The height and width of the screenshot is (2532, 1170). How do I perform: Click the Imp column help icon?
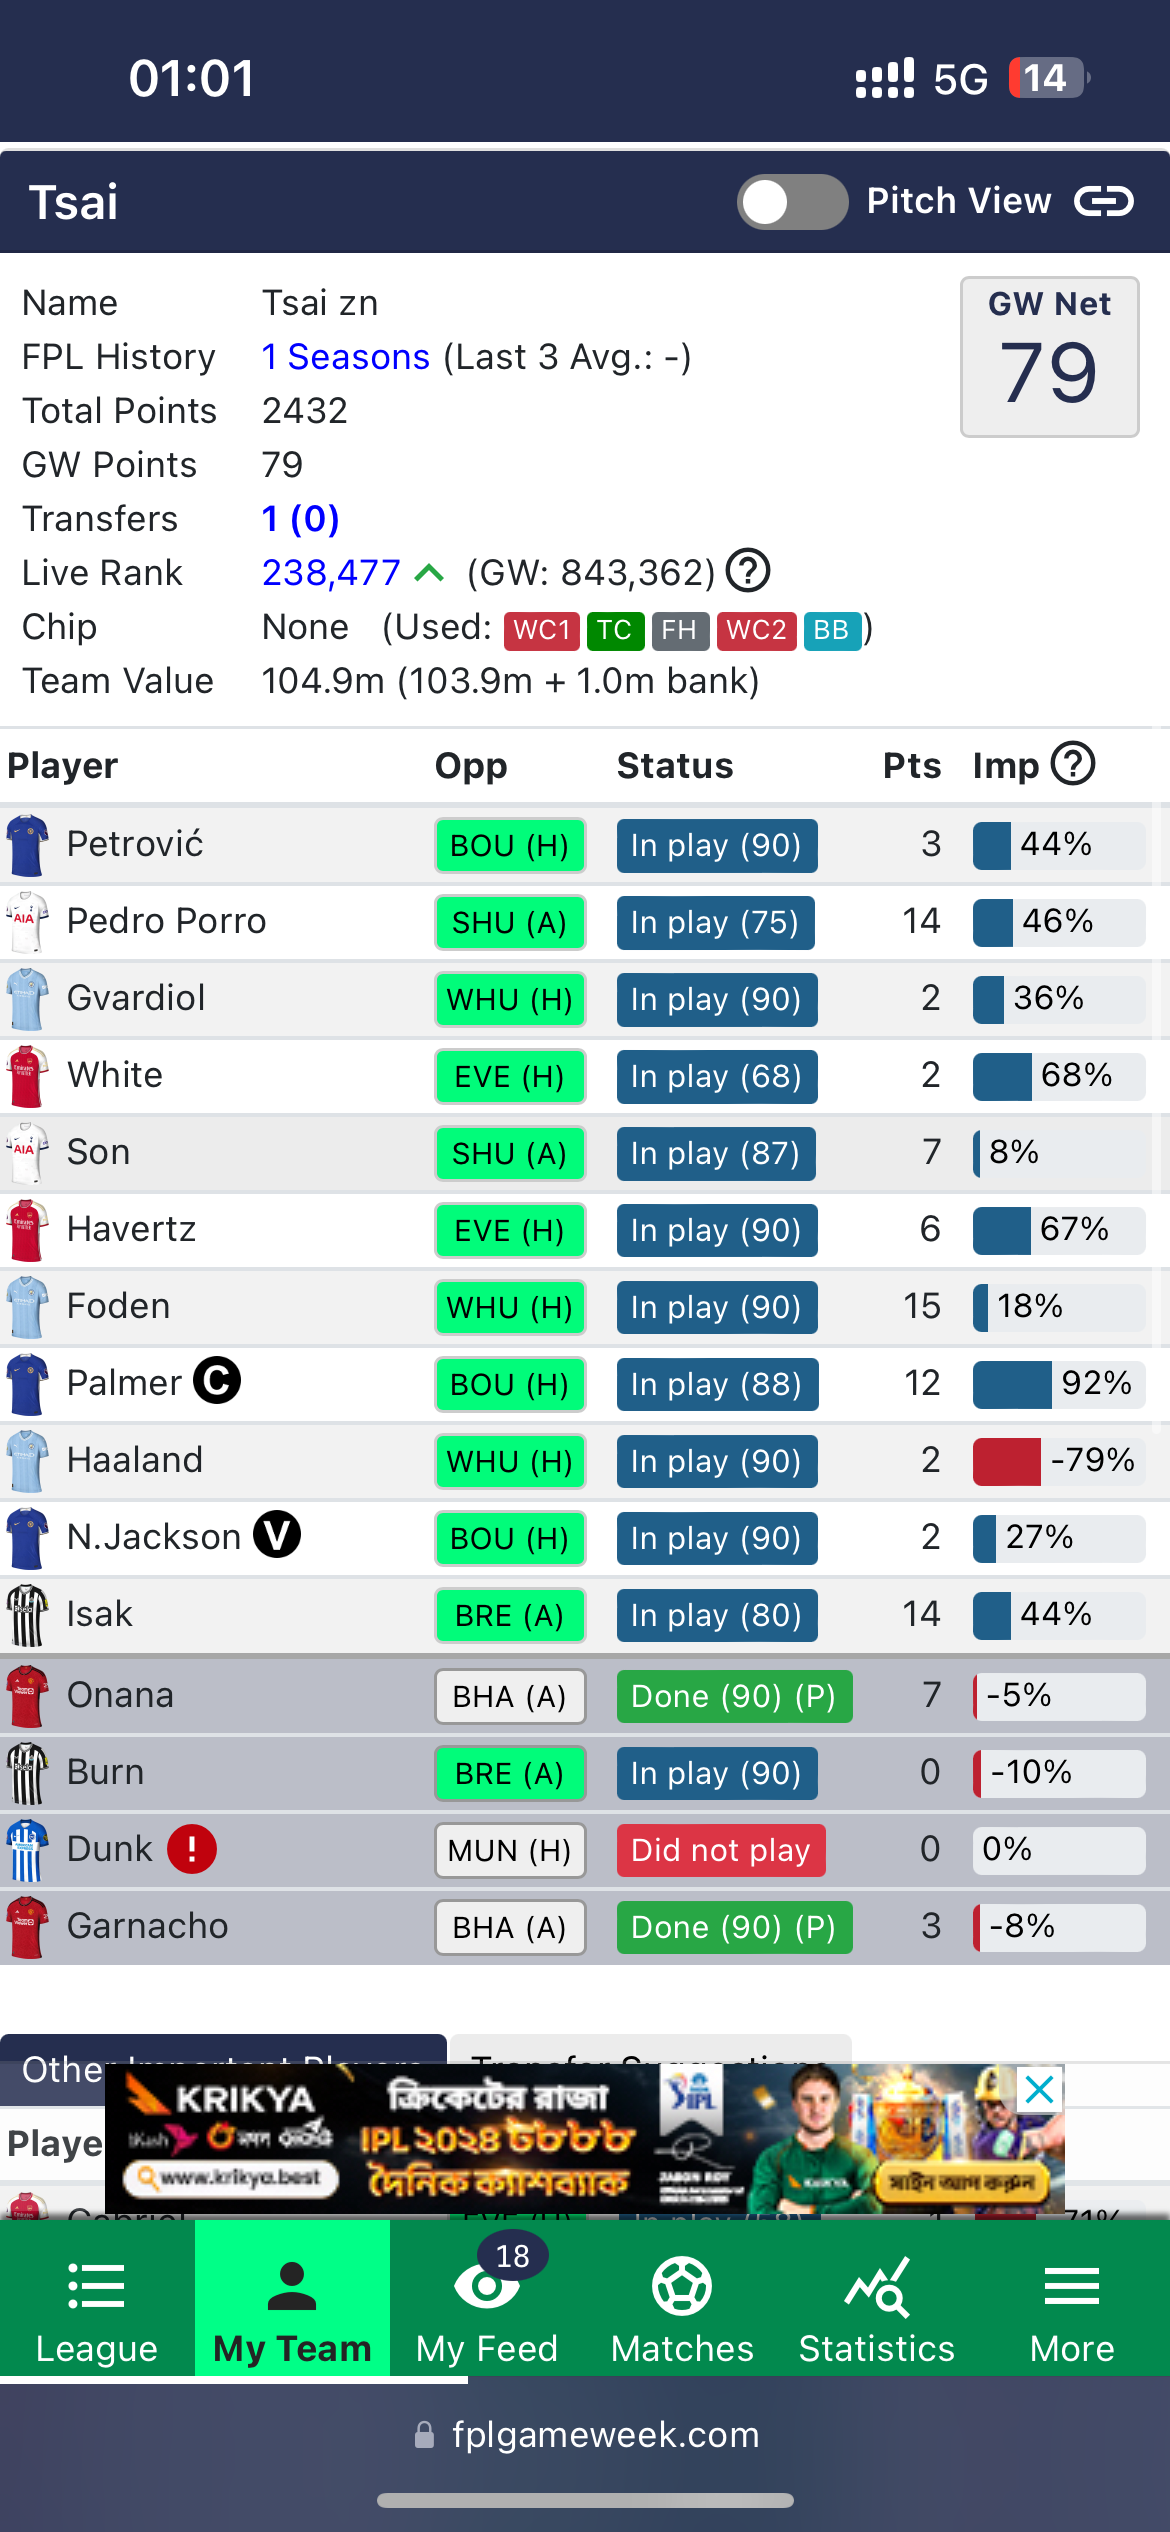pos(1074,765)
